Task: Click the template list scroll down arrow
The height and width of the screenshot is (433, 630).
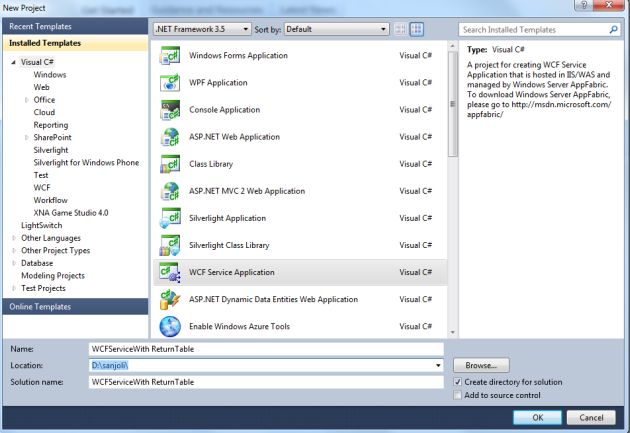Action: (x=452, y=333)
